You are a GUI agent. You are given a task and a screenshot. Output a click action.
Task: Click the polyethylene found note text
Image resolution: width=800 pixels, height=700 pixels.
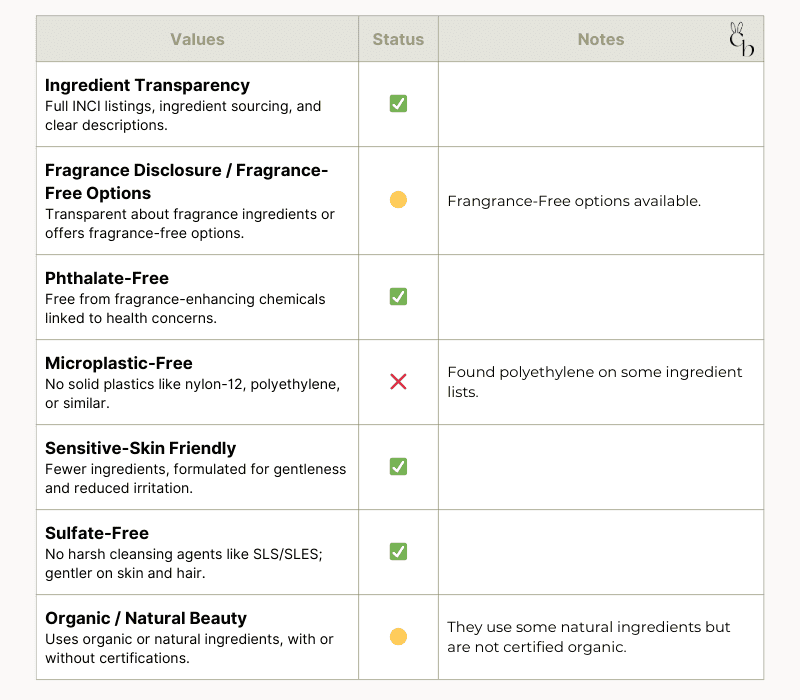pos(595,382)
